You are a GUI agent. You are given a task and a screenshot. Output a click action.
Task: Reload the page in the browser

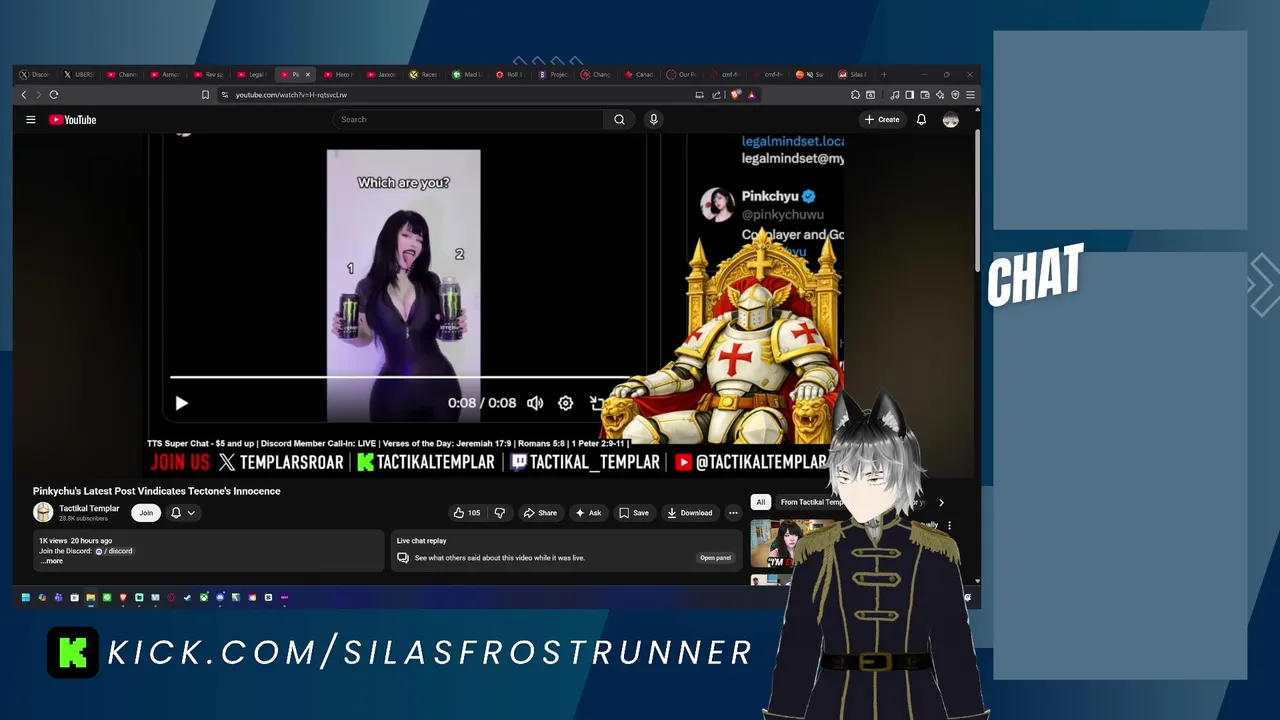pyautogui.click(x=54, y=95)
